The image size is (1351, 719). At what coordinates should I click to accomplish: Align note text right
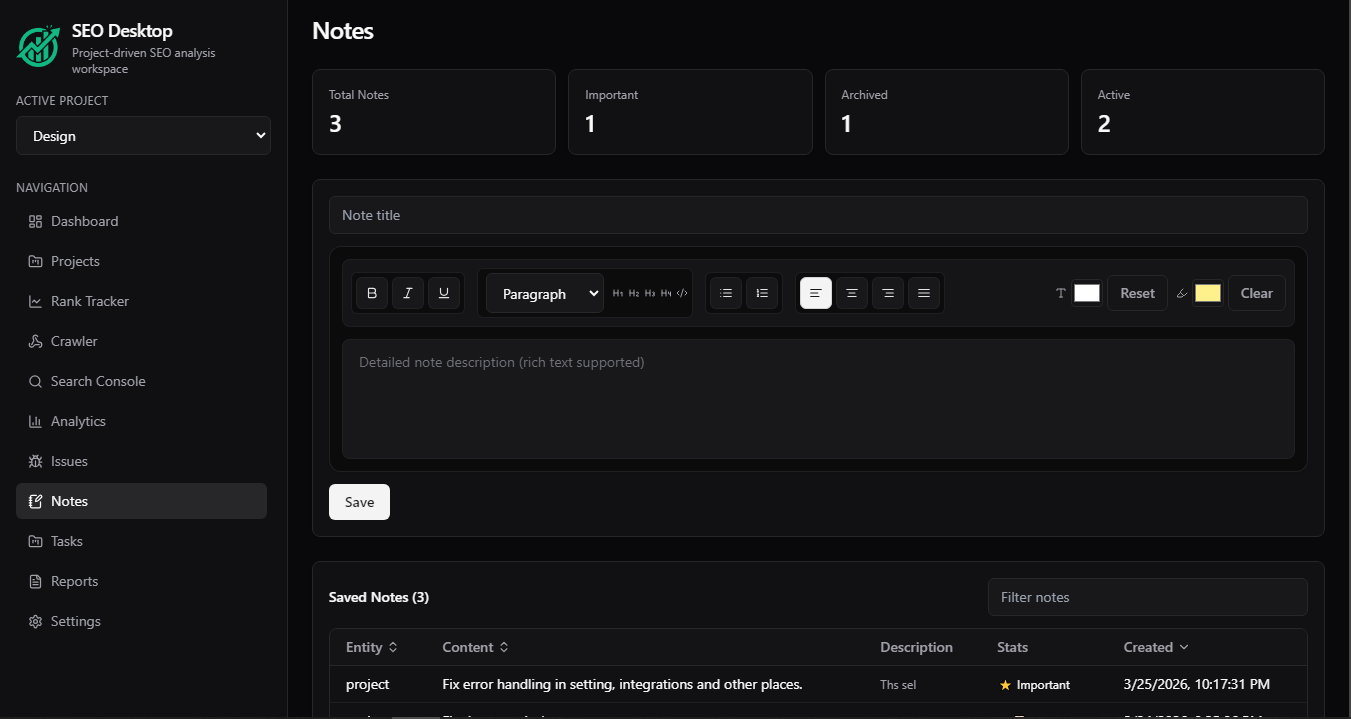(888, 293)
